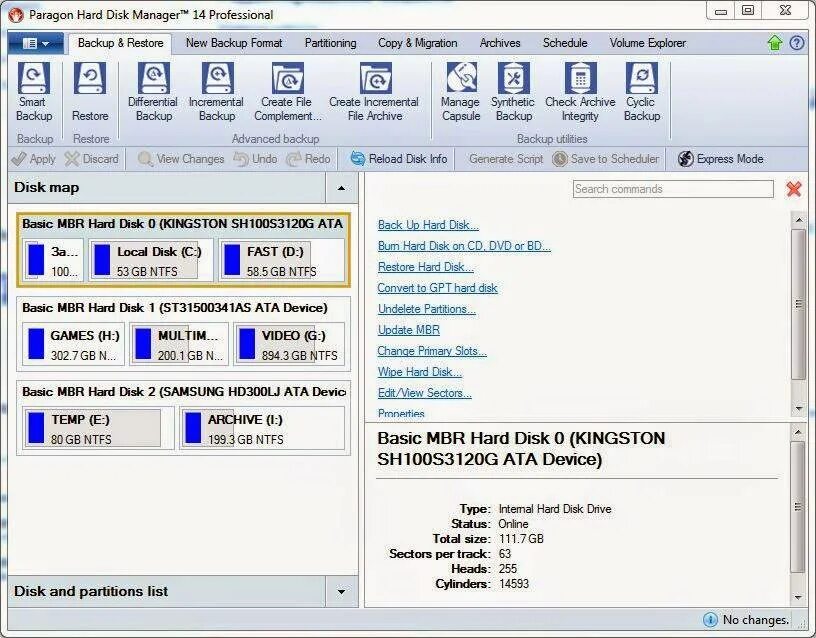The width and height of the screenshot is (816, 638).
Task: Click the Undelete Partitions link
Action: [427, 309]
